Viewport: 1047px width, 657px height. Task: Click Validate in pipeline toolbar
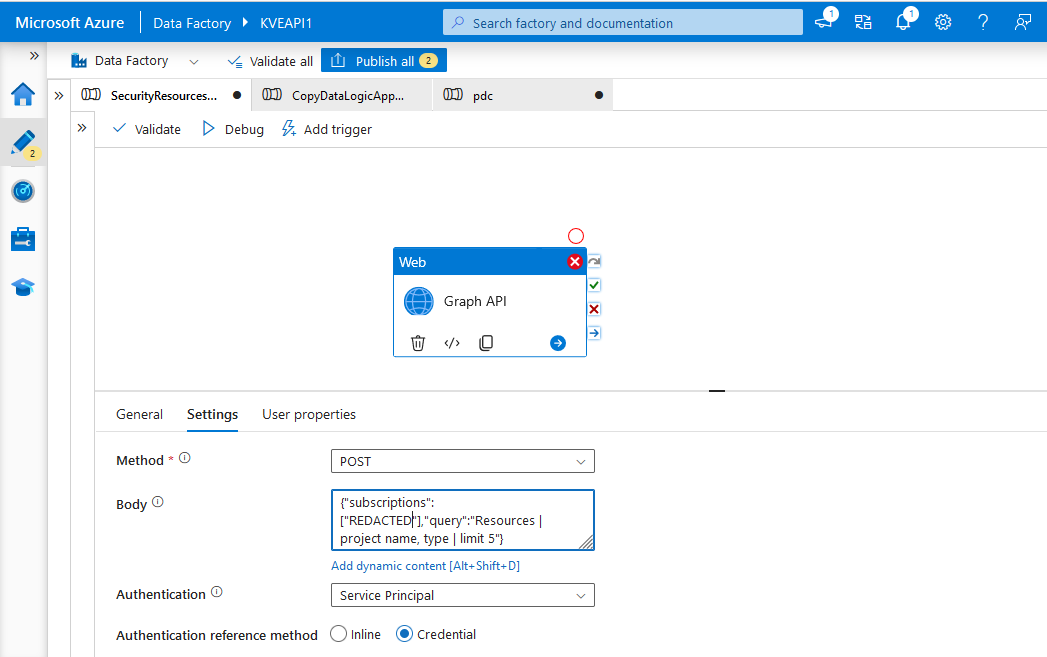[x=147, y=129]
